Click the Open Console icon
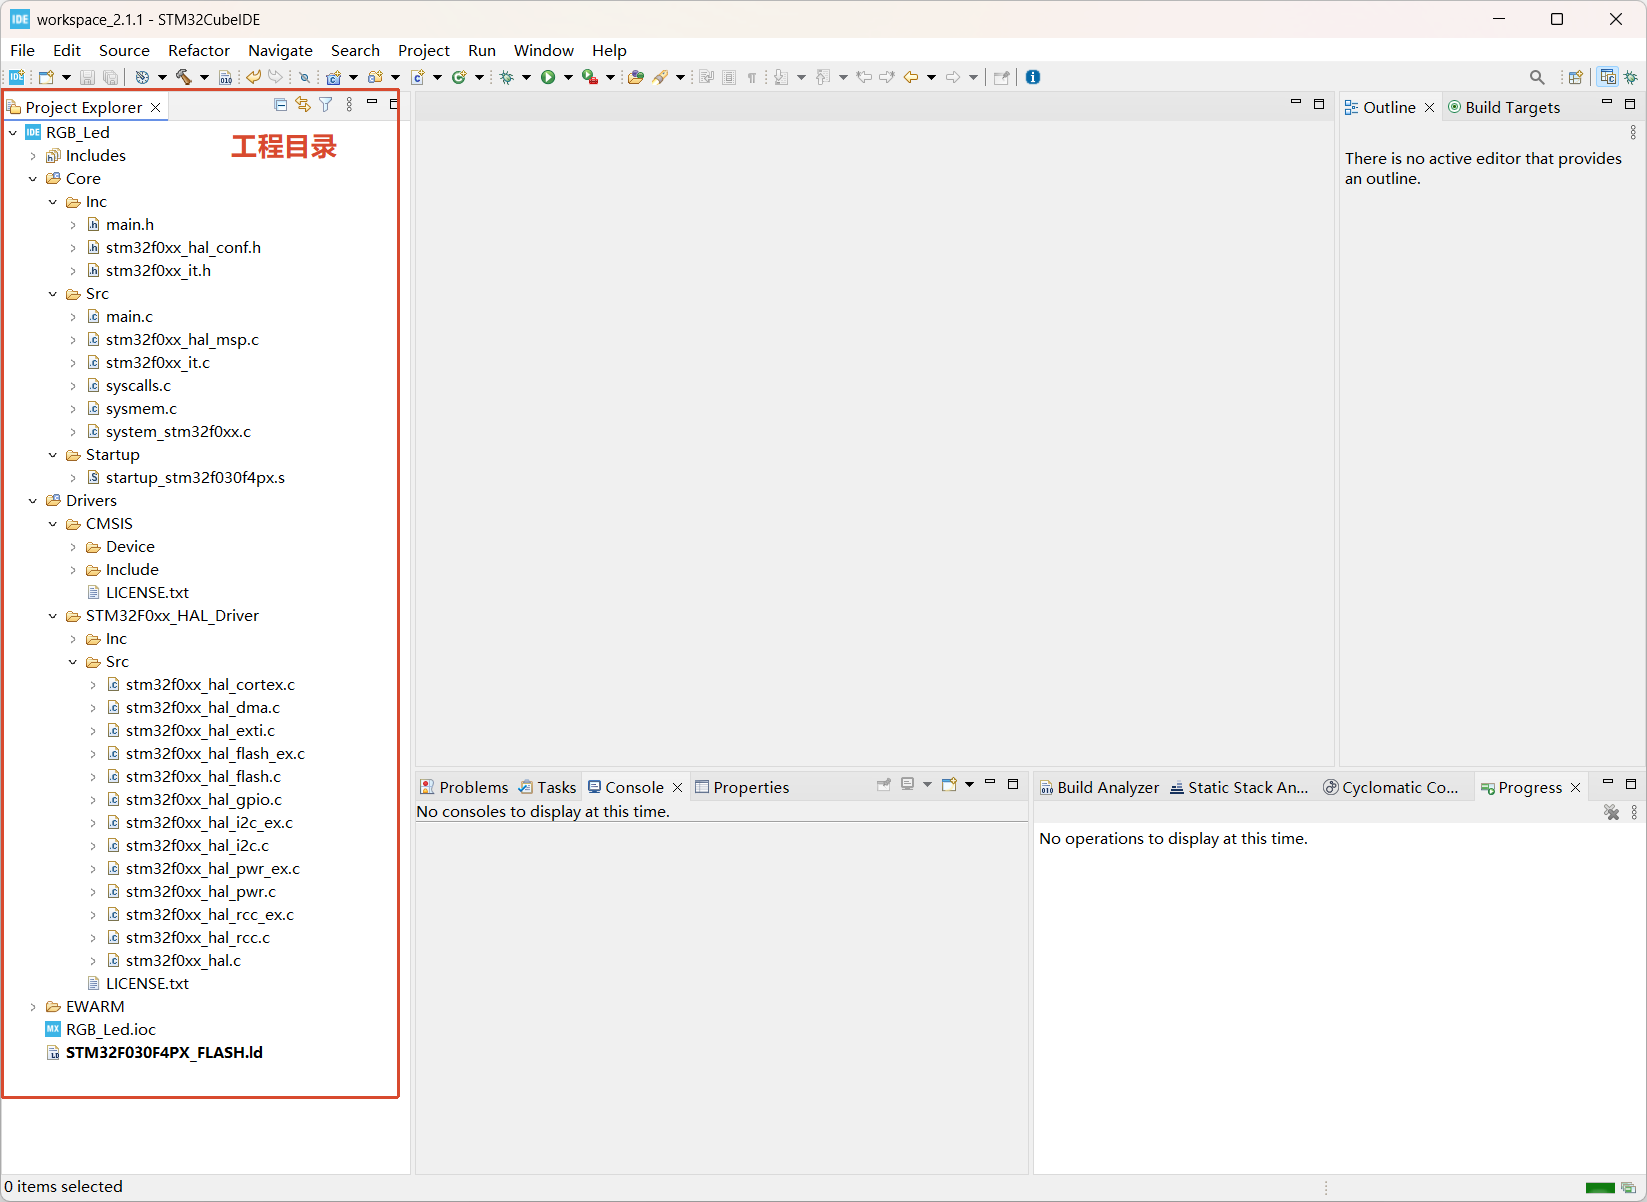Viewport: 1647px width, 1202px height. [x=949, y=785]
